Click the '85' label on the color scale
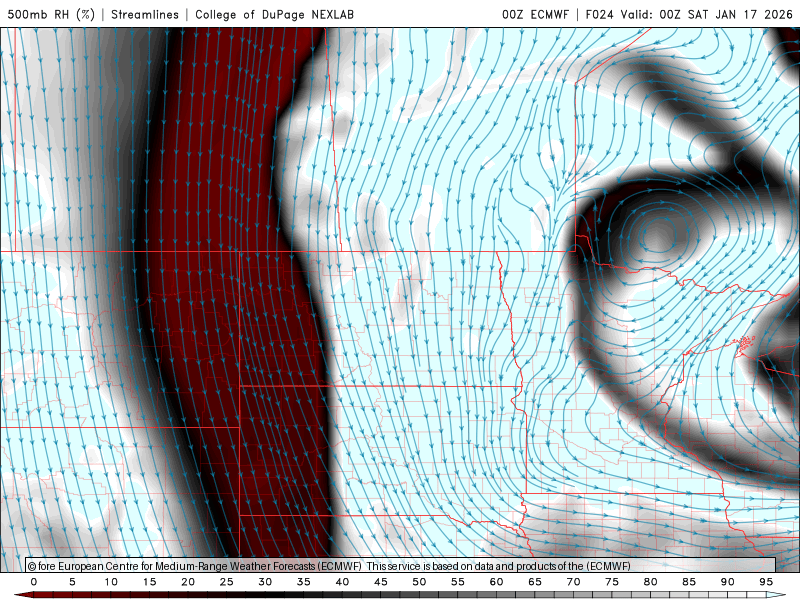 click(689, 582)
